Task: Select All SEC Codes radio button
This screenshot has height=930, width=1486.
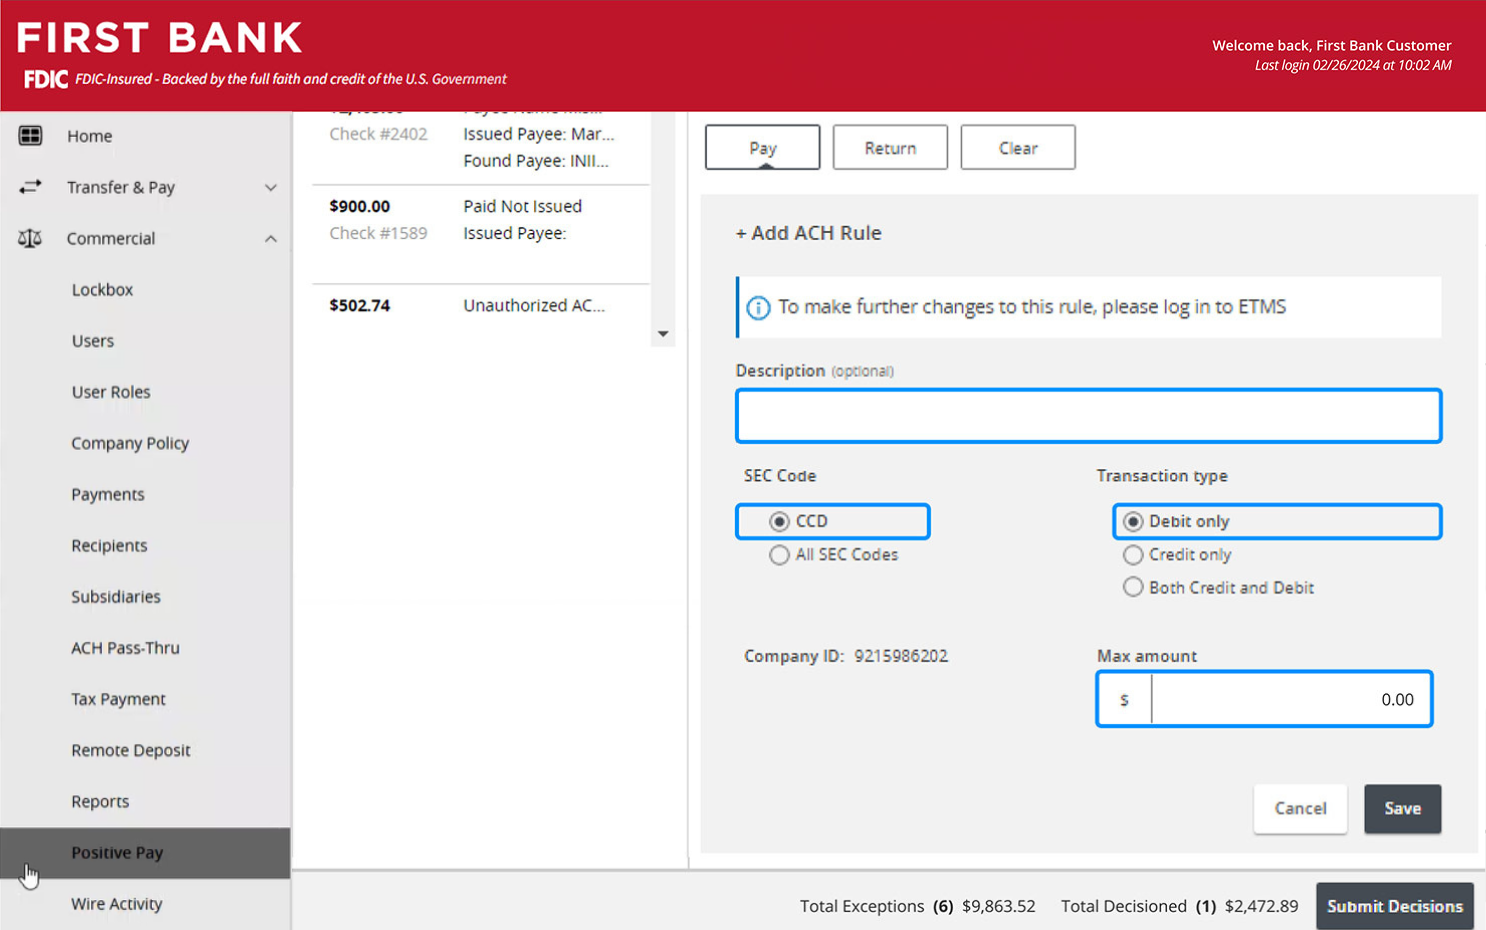Action: point(779,555)
